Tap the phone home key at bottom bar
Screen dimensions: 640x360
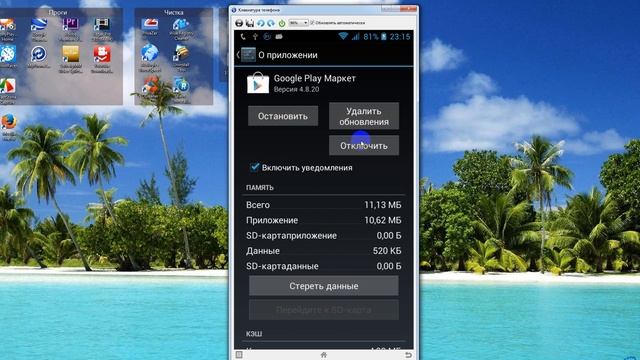[x=324, y=355]
